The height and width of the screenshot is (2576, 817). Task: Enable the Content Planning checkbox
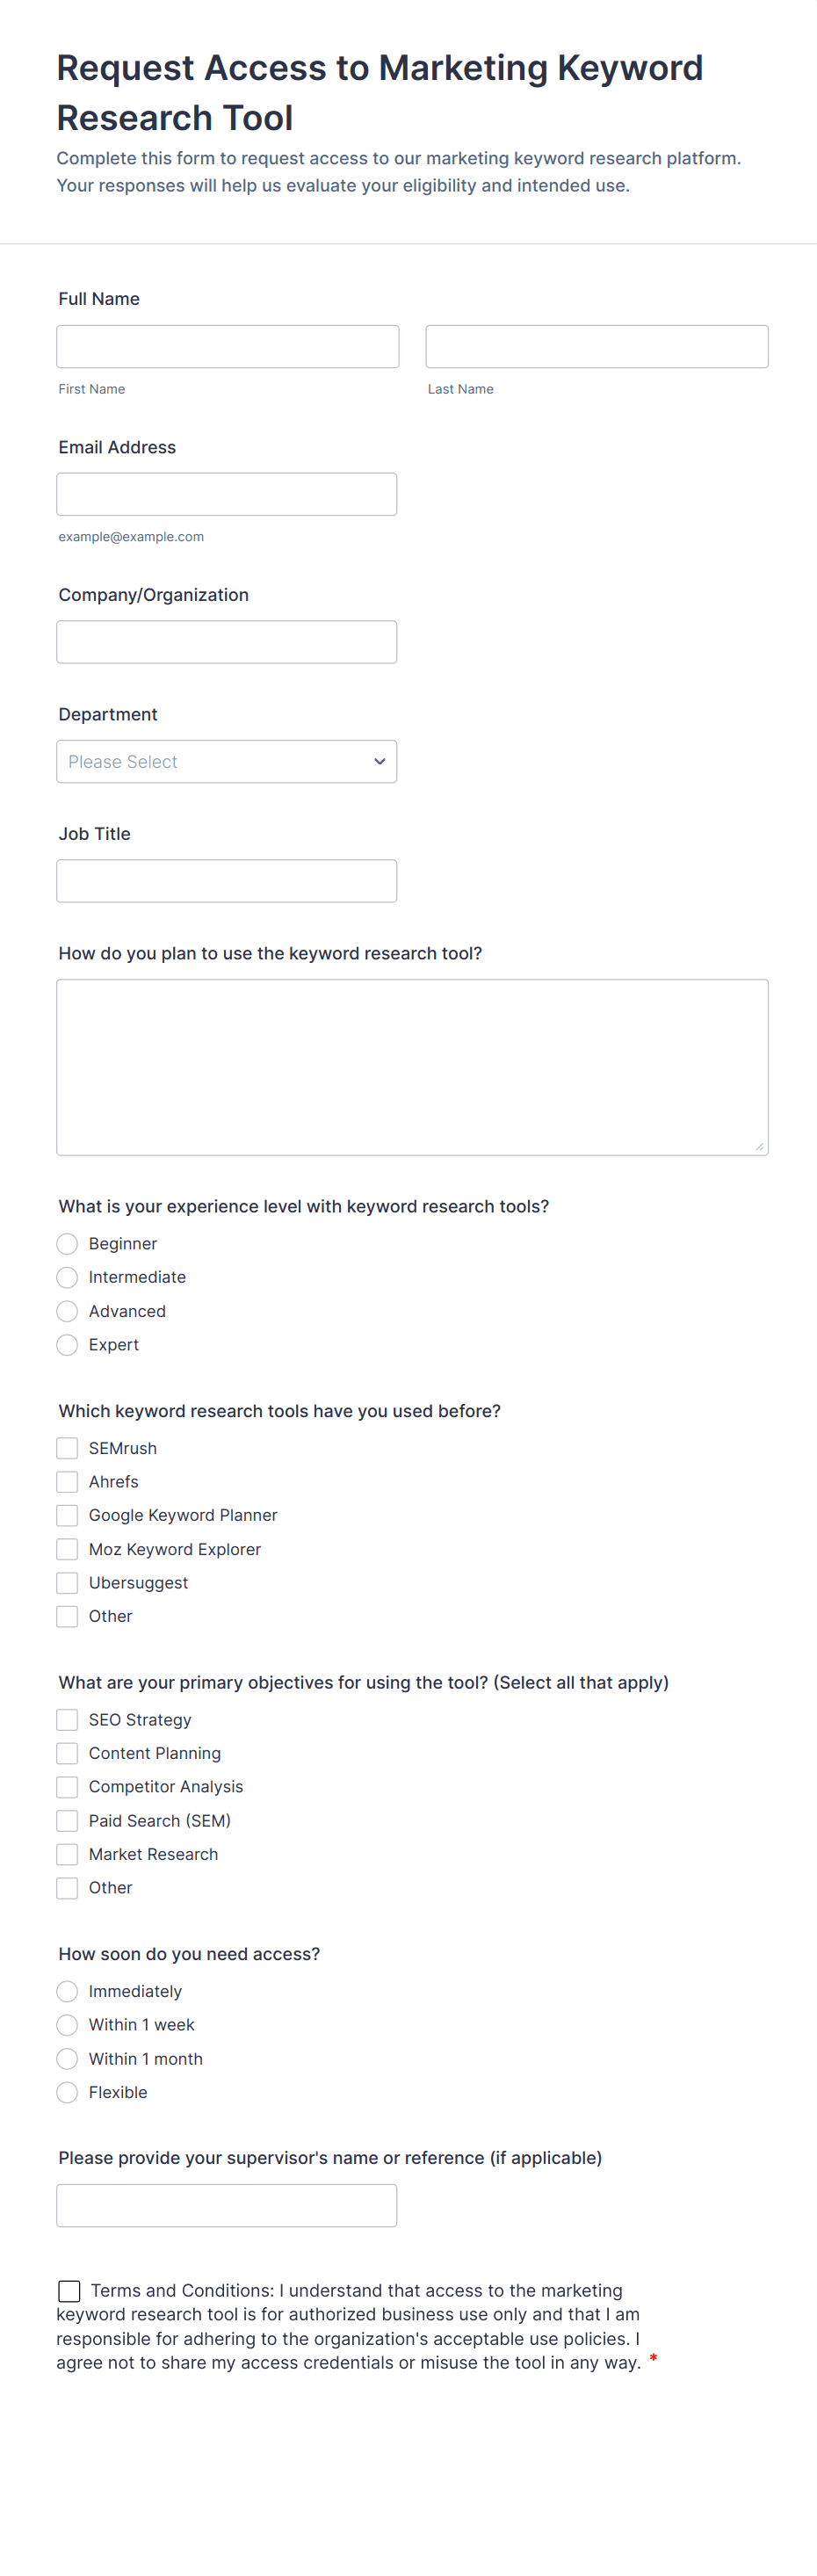(x=67, y=1753)
